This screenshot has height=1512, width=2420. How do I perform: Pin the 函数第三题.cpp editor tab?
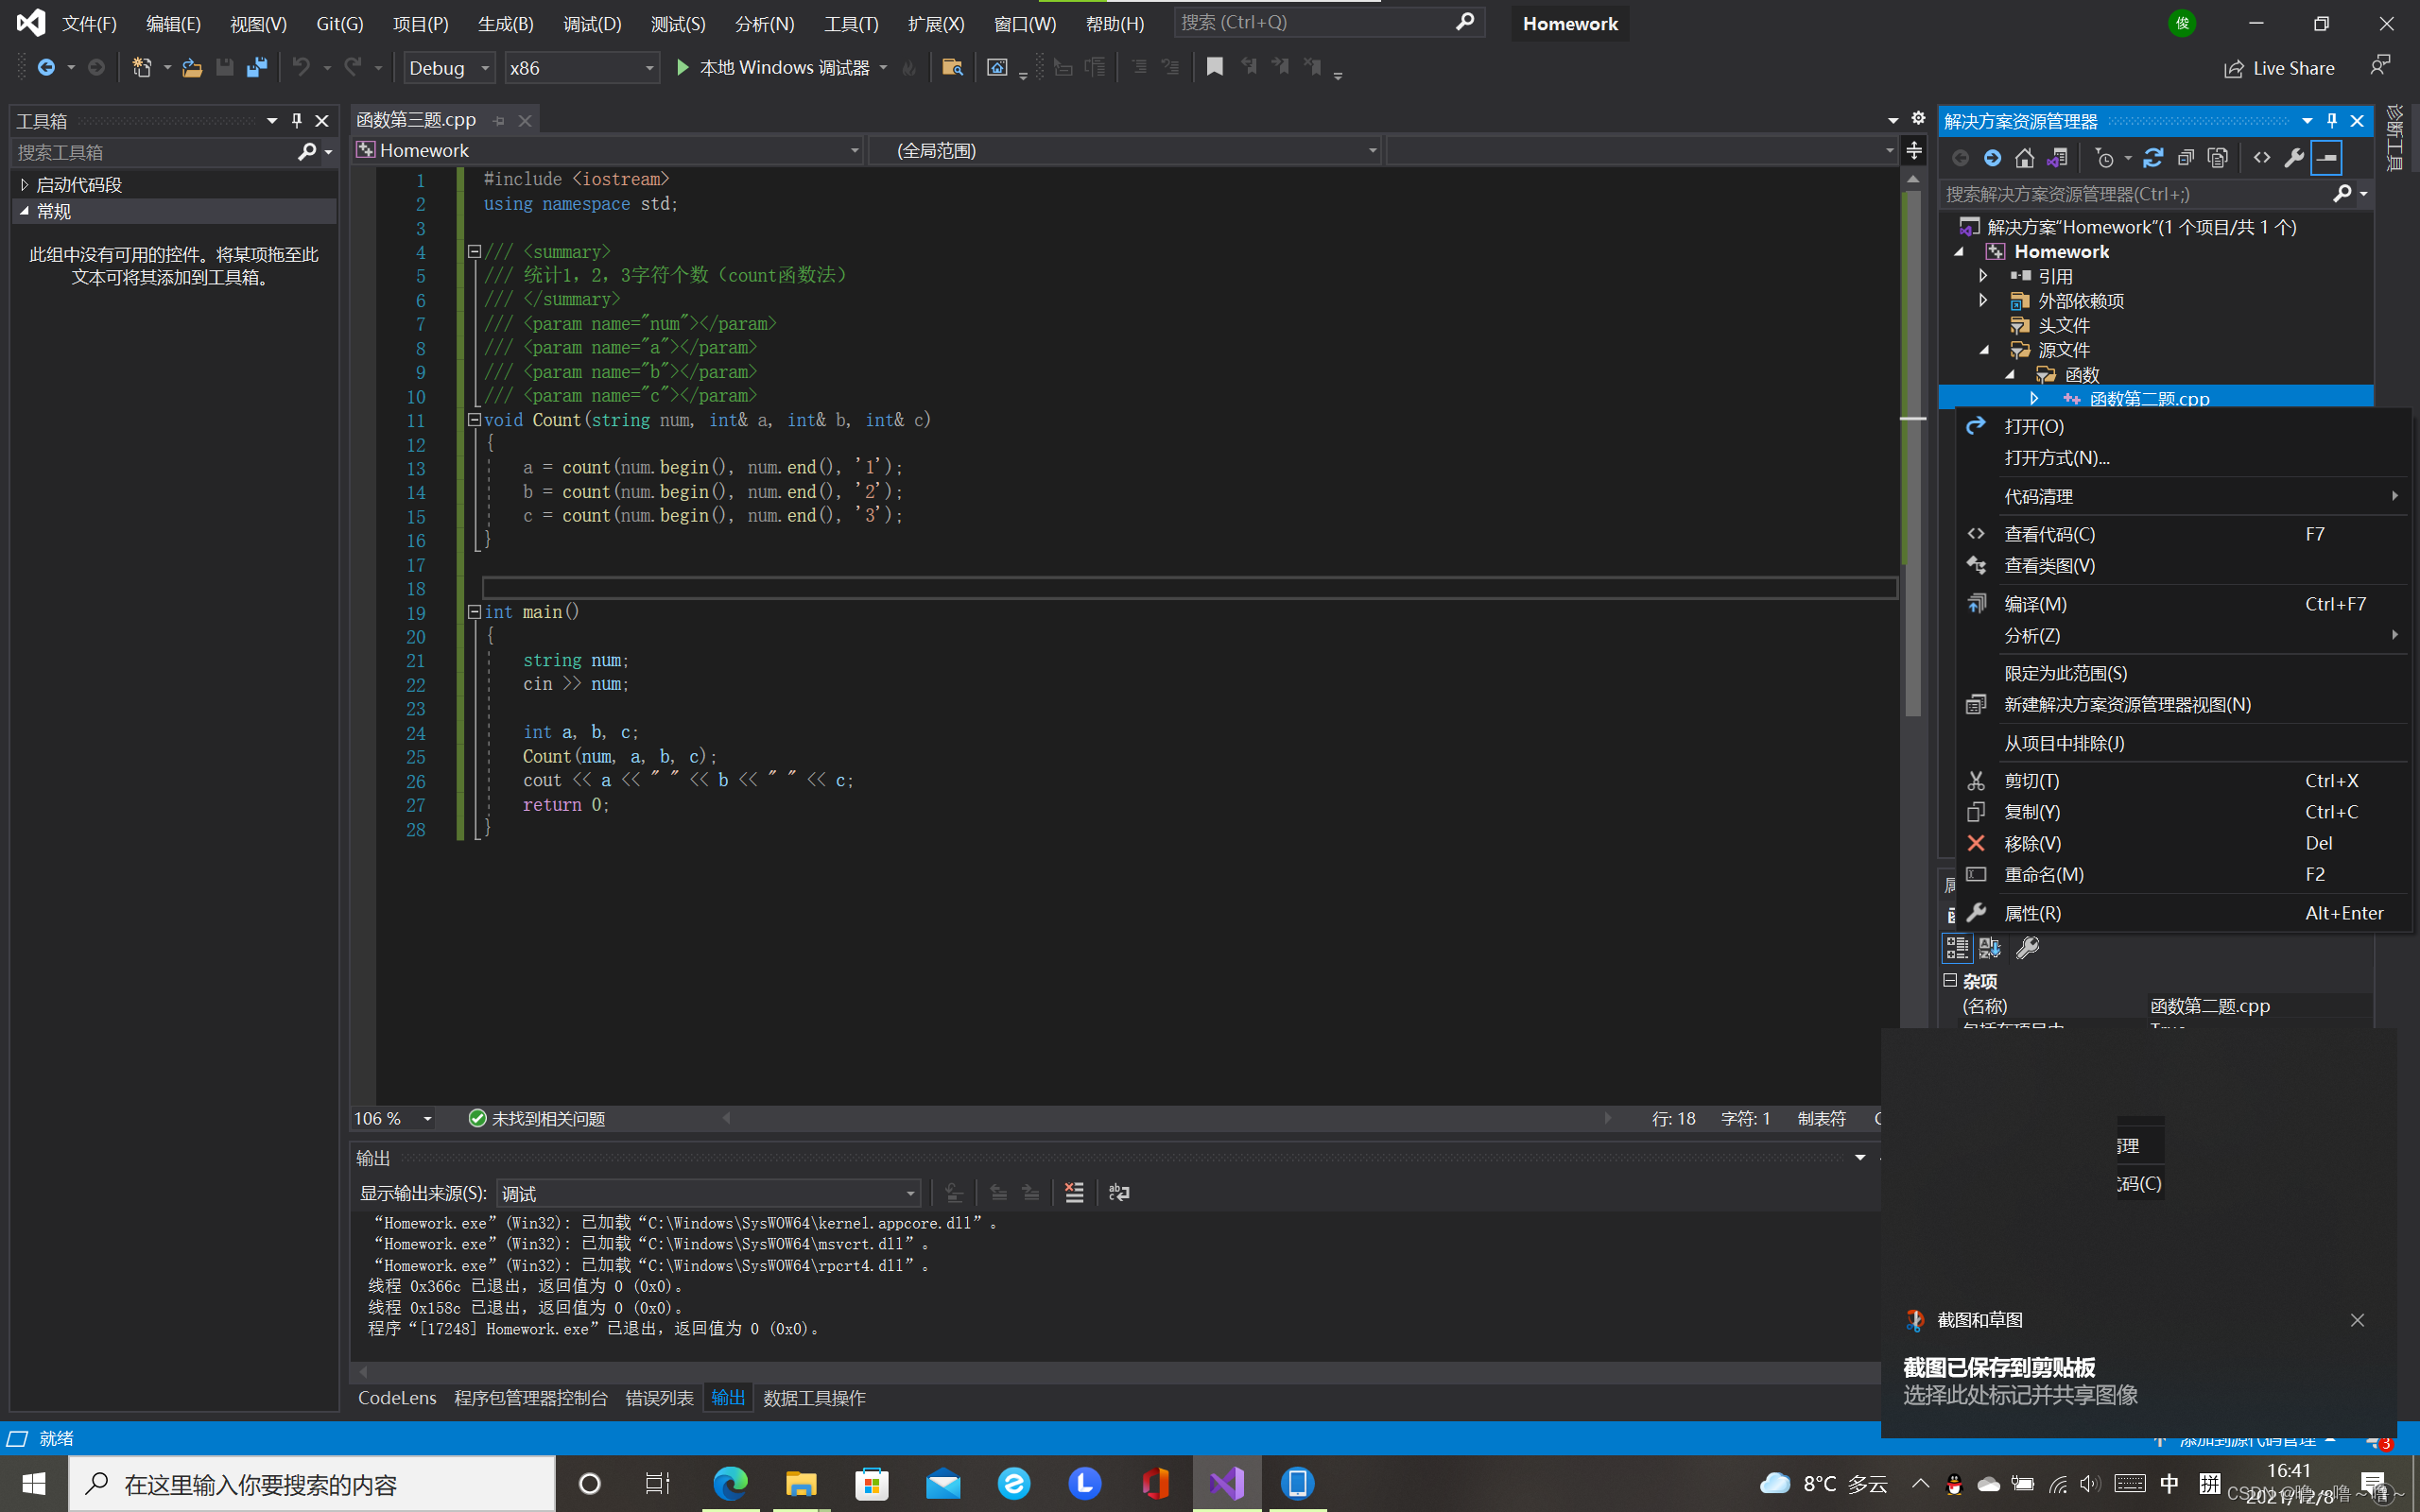point(499,121)
